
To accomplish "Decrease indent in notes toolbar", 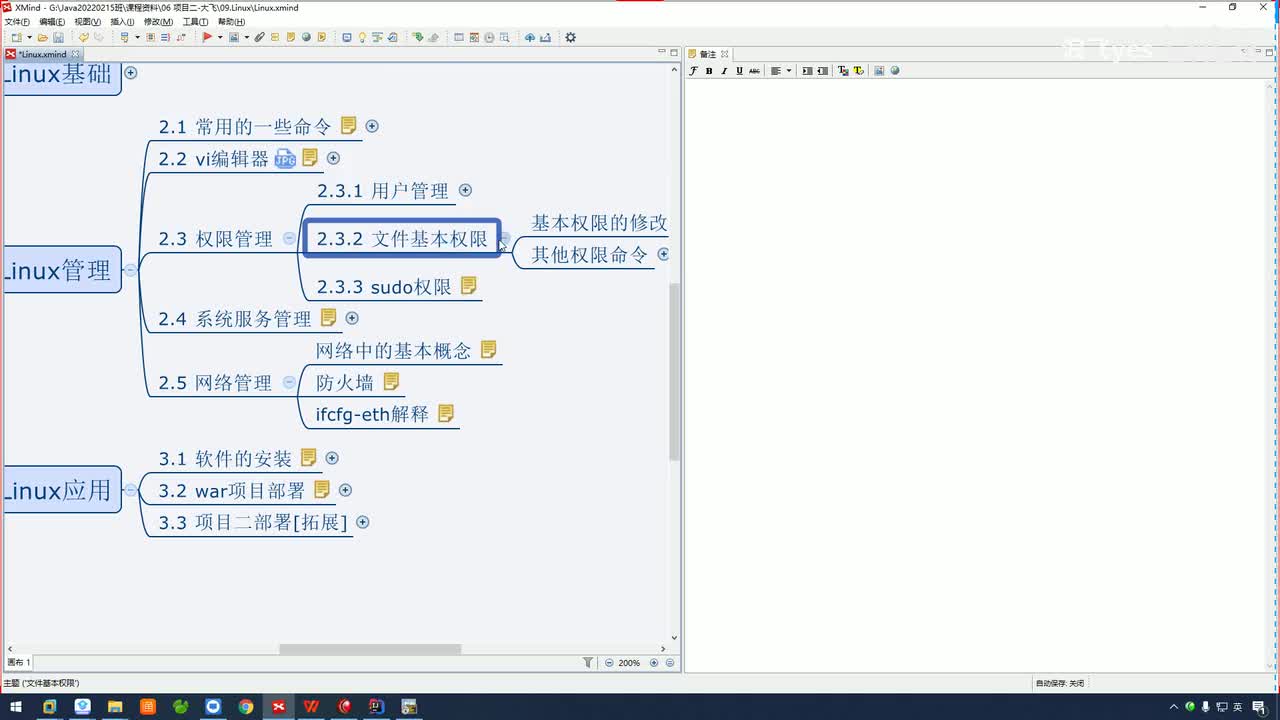I will point(822,71).
